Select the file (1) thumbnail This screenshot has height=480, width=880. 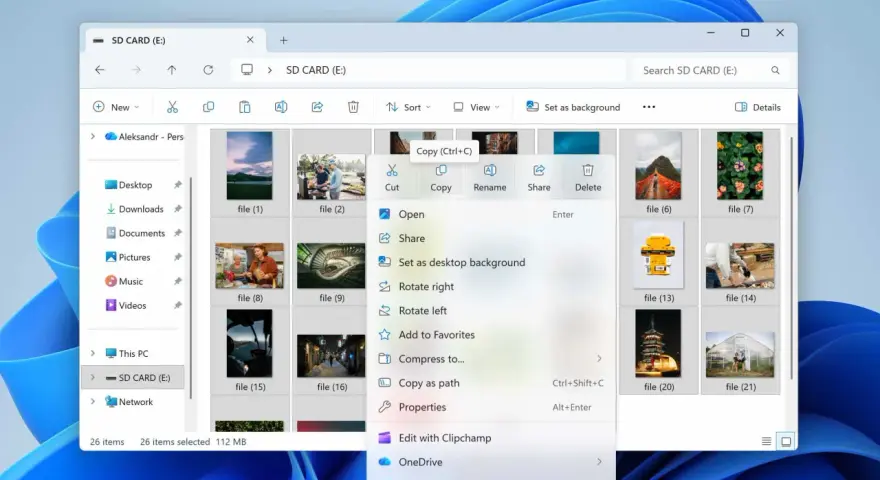[x=250, y=166]
